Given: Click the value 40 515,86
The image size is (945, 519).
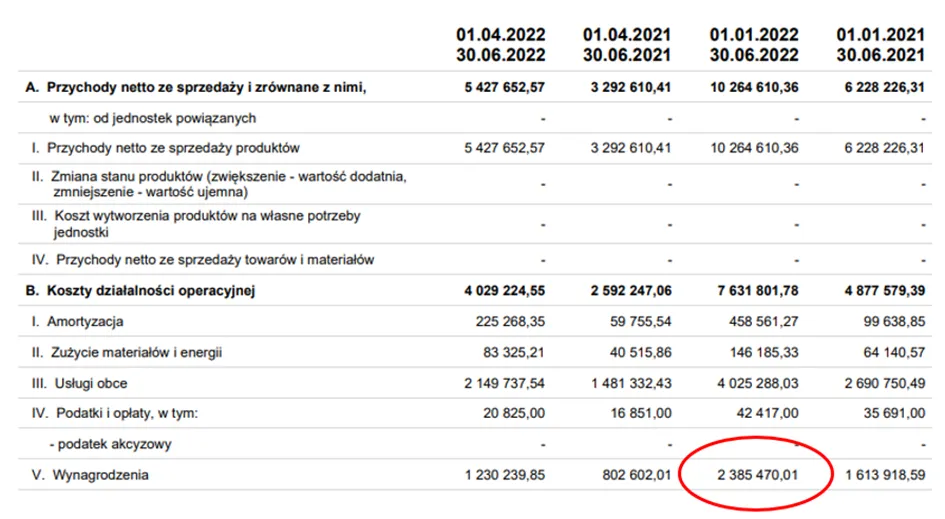Looking at the screenshot, I should [641, 352].
